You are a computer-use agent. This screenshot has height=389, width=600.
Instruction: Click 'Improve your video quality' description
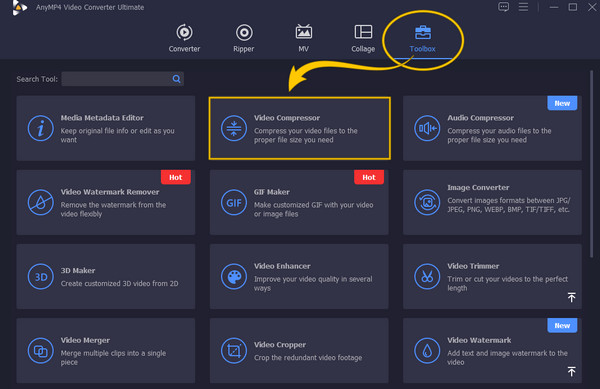[x=313, y=283]
